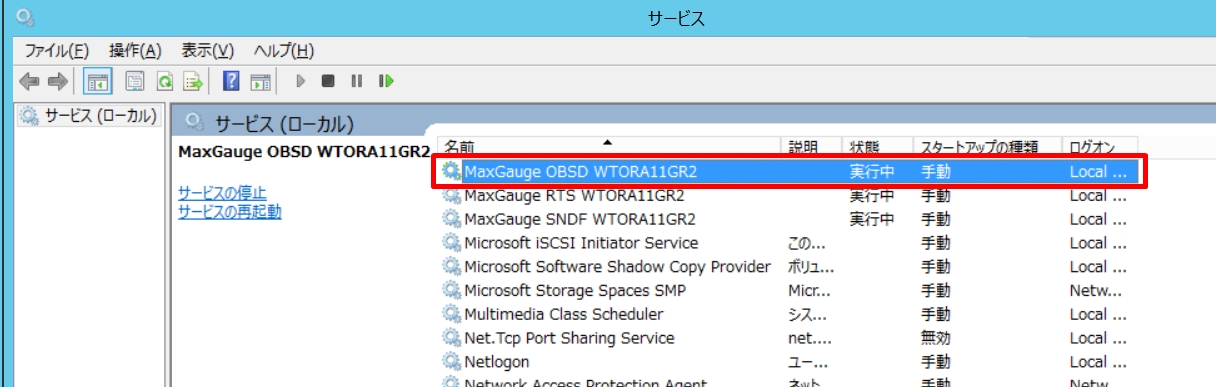Click the services icon in the title bar

26,17
